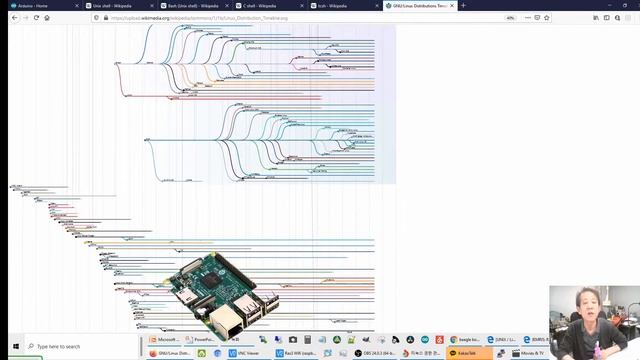This screenshot has height=360, width=640.
Task: Open the calculator icon in taskbar
Action: (x=308, y=340)
